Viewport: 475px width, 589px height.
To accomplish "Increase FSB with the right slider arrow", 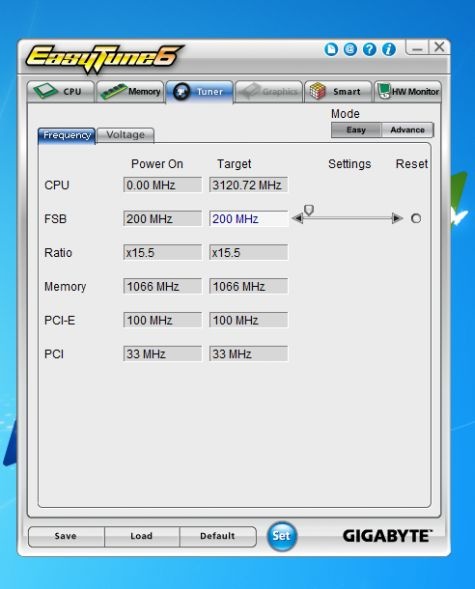I will tap(397, 218).
